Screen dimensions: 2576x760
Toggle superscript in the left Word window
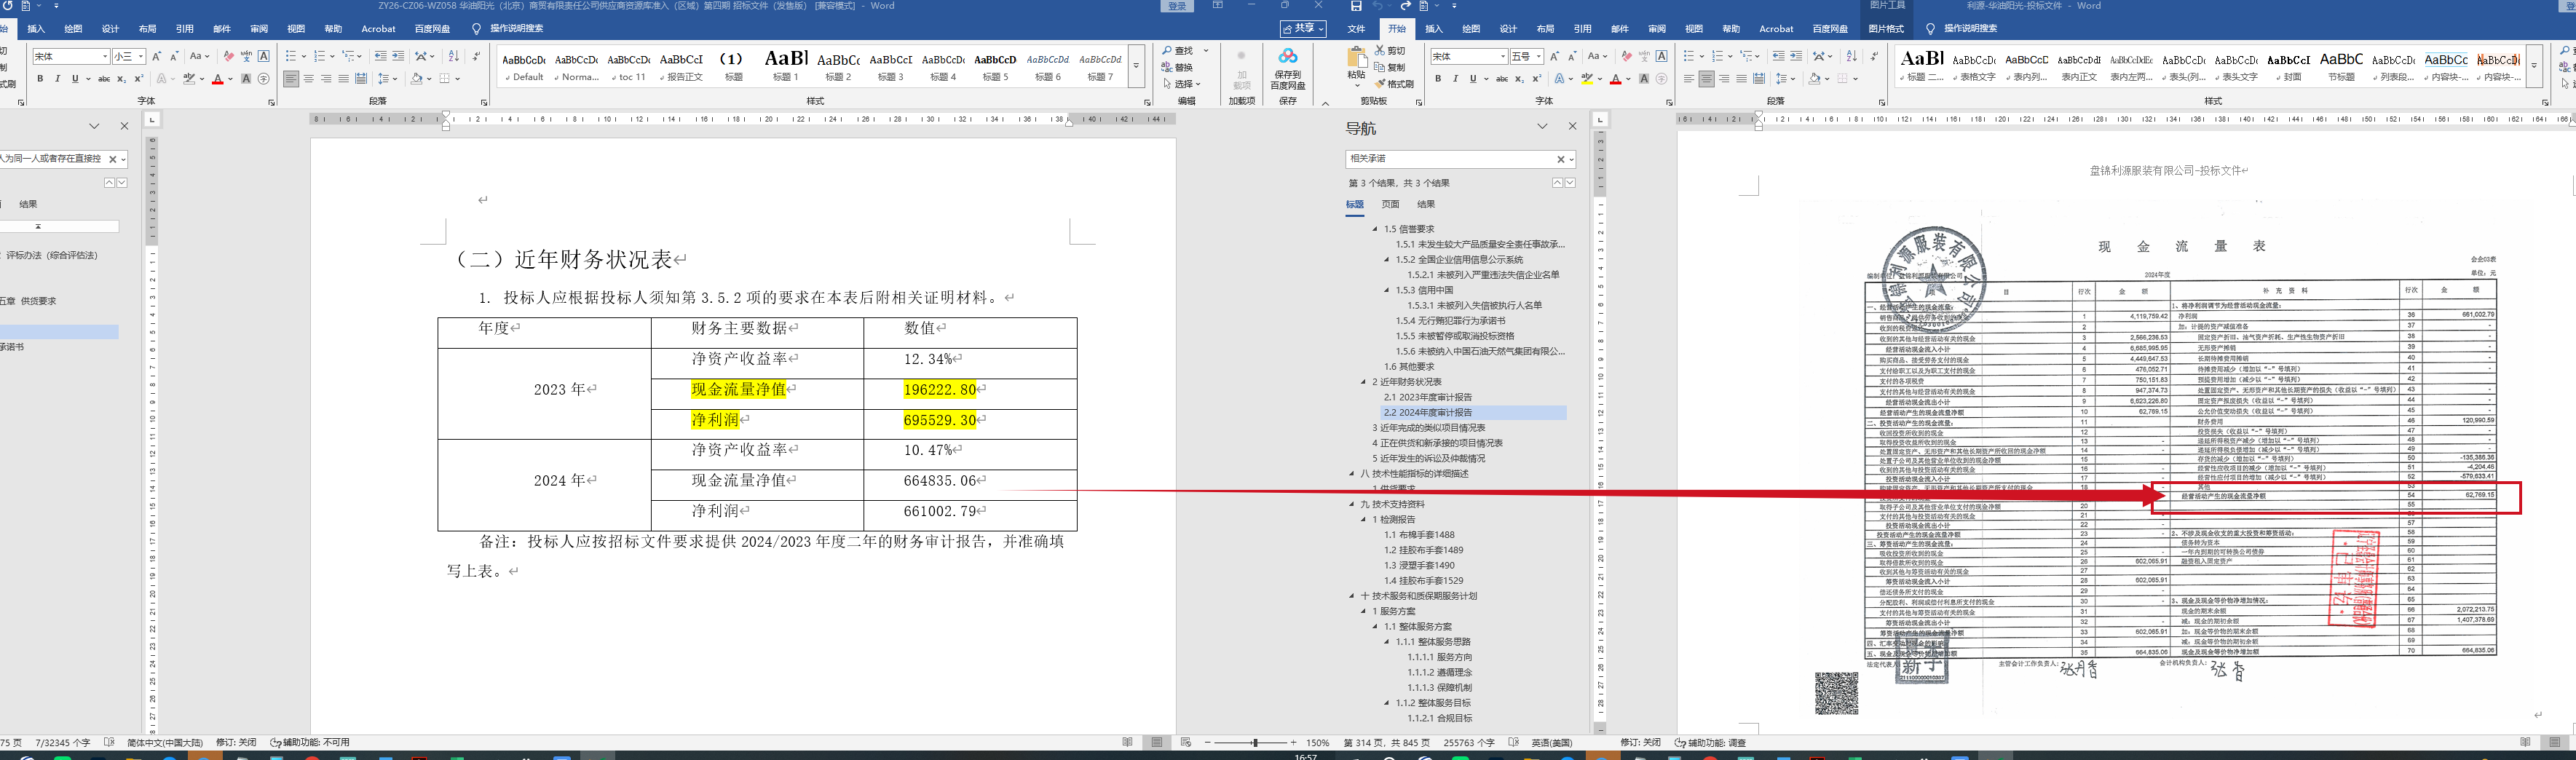(x=138, y=79)
